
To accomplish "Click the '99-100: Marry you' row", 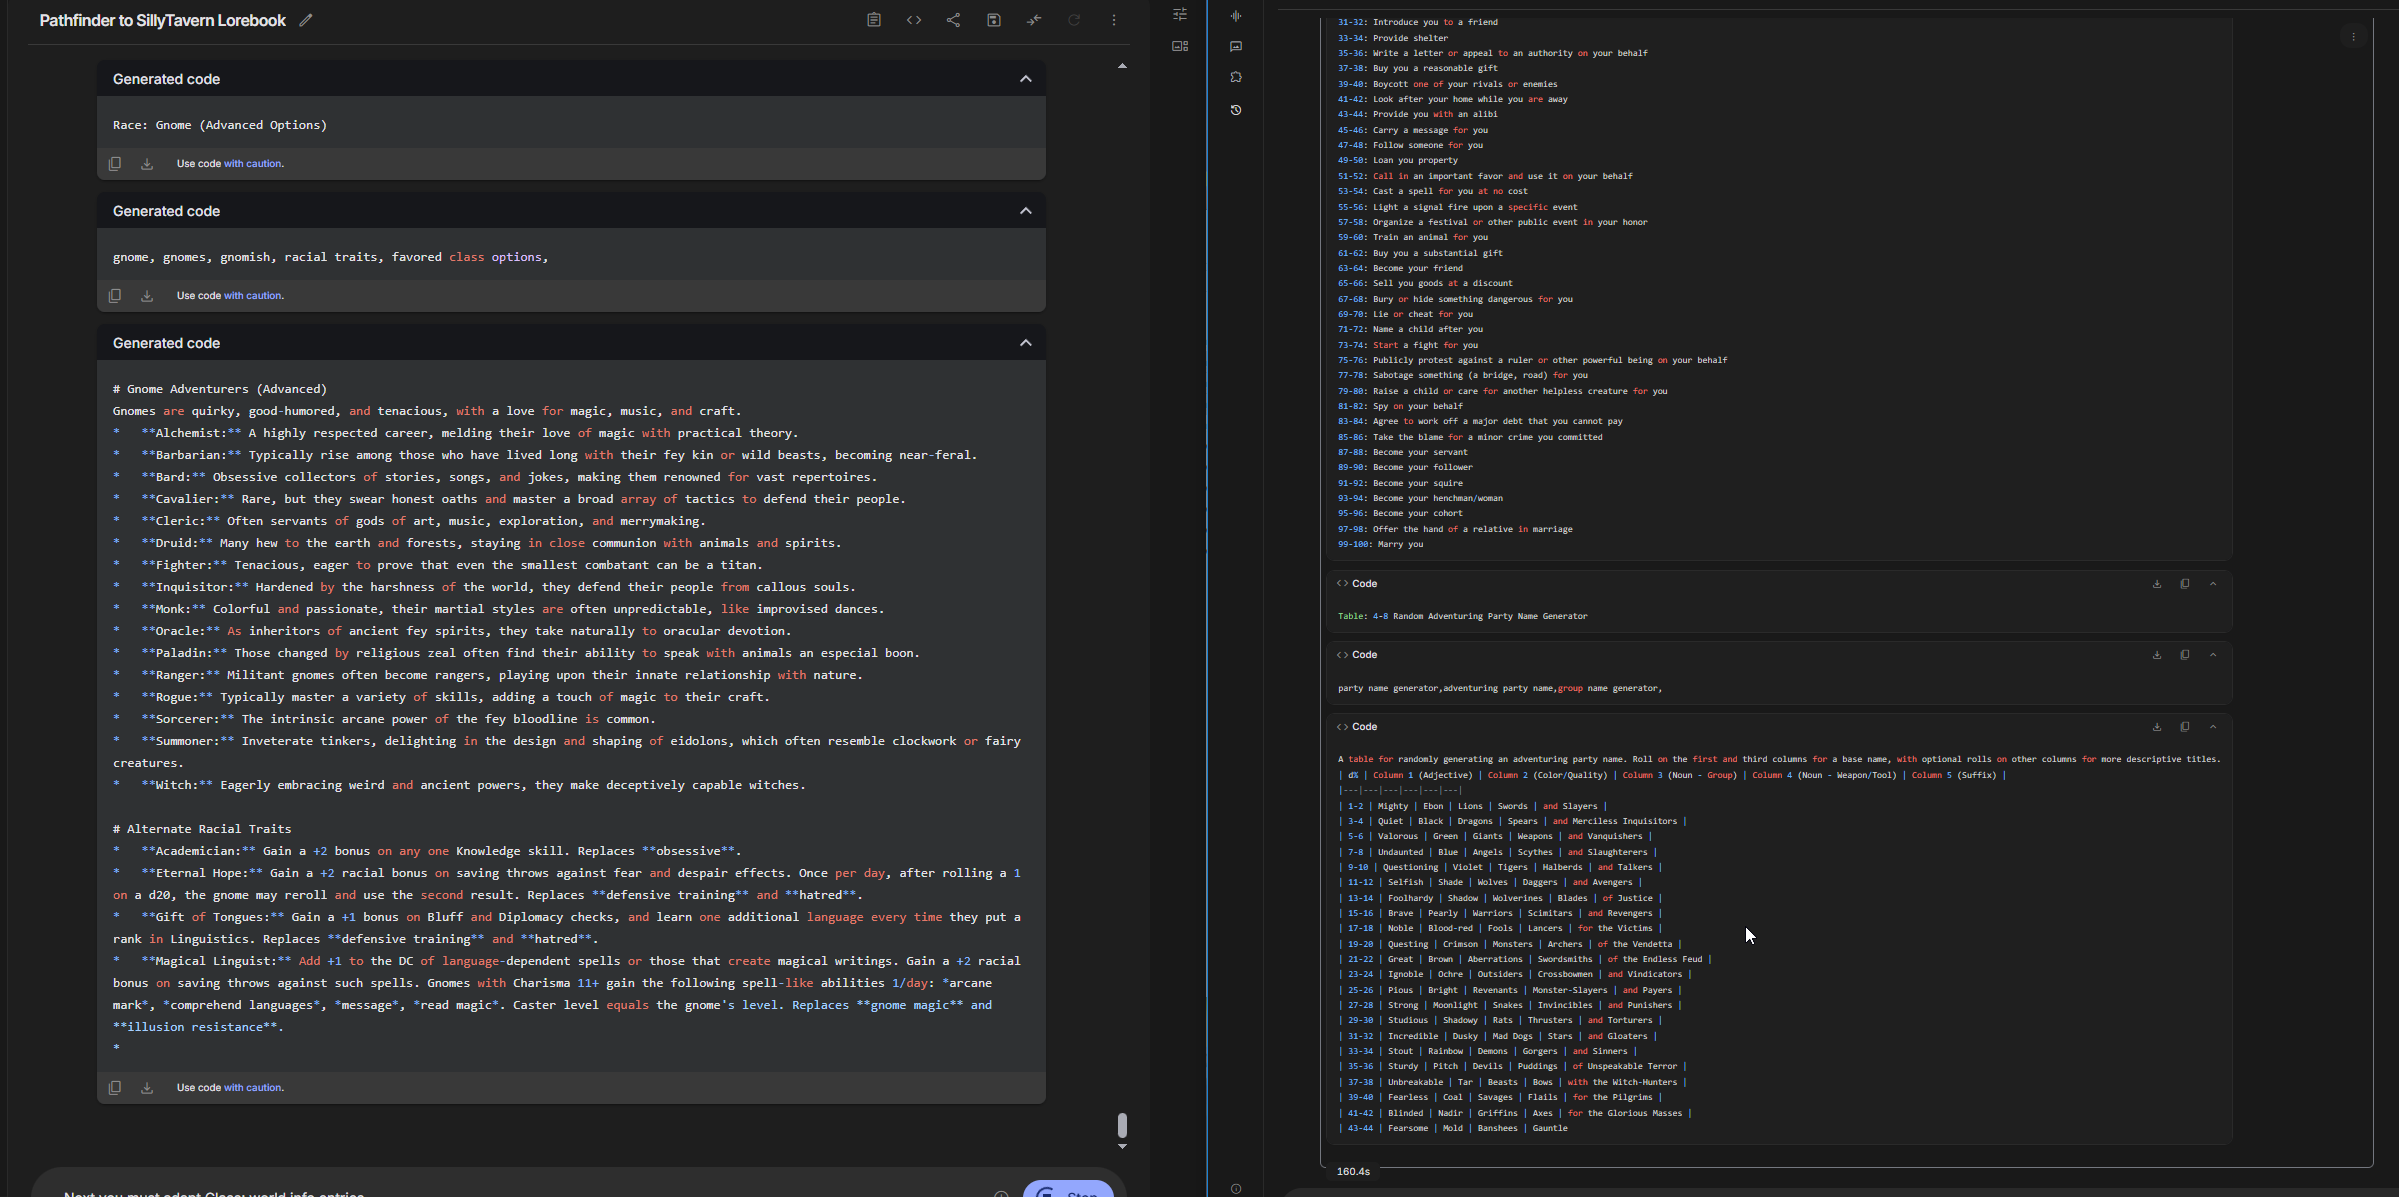I will [x=1380, y=545].
